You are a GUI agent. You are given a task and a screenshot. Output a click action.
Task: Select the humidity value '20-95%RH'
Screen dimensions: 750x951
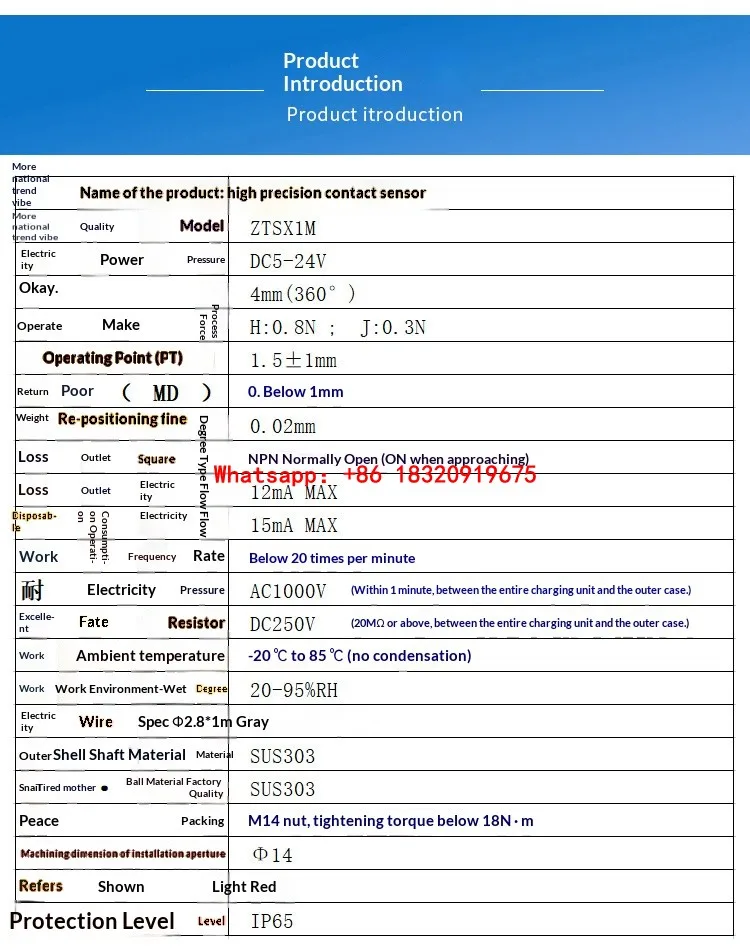click(294, 690)
